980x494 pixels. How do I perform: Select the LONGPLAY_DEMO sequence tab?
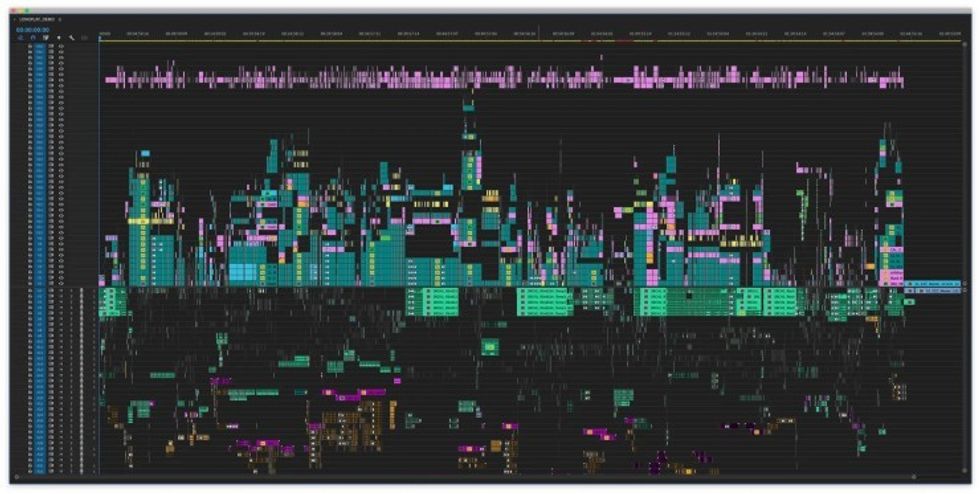pyautogui.click(x=38, y=20)
